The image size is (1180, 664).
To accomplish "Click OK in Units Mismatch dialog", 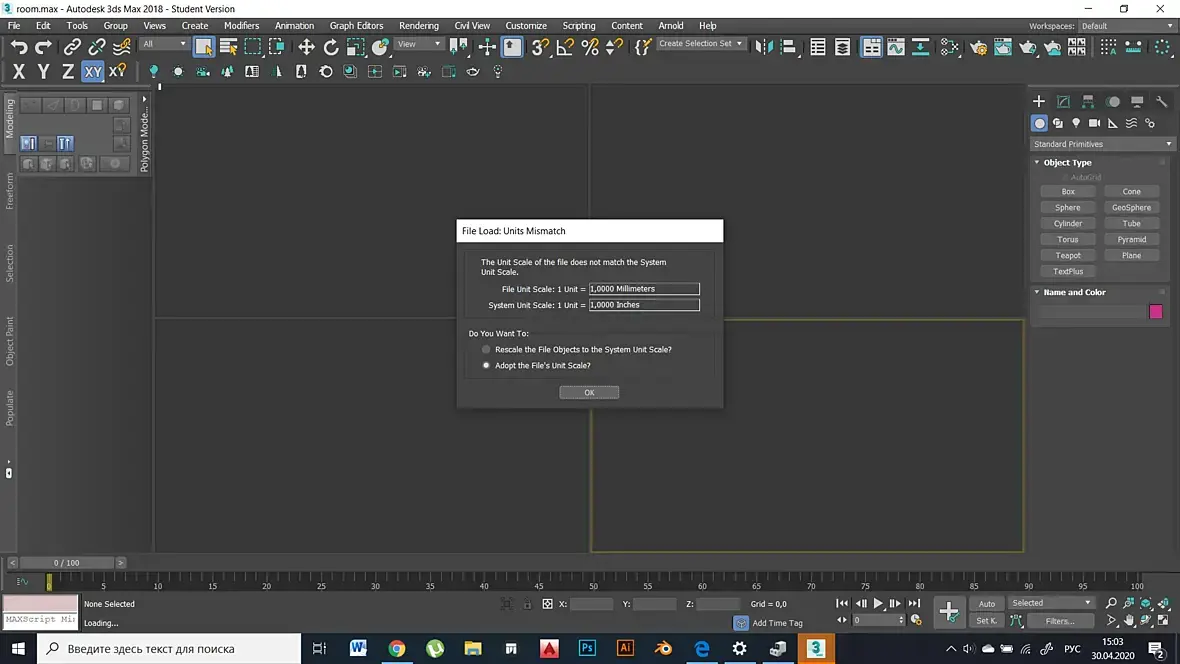I will click(589, 393).
